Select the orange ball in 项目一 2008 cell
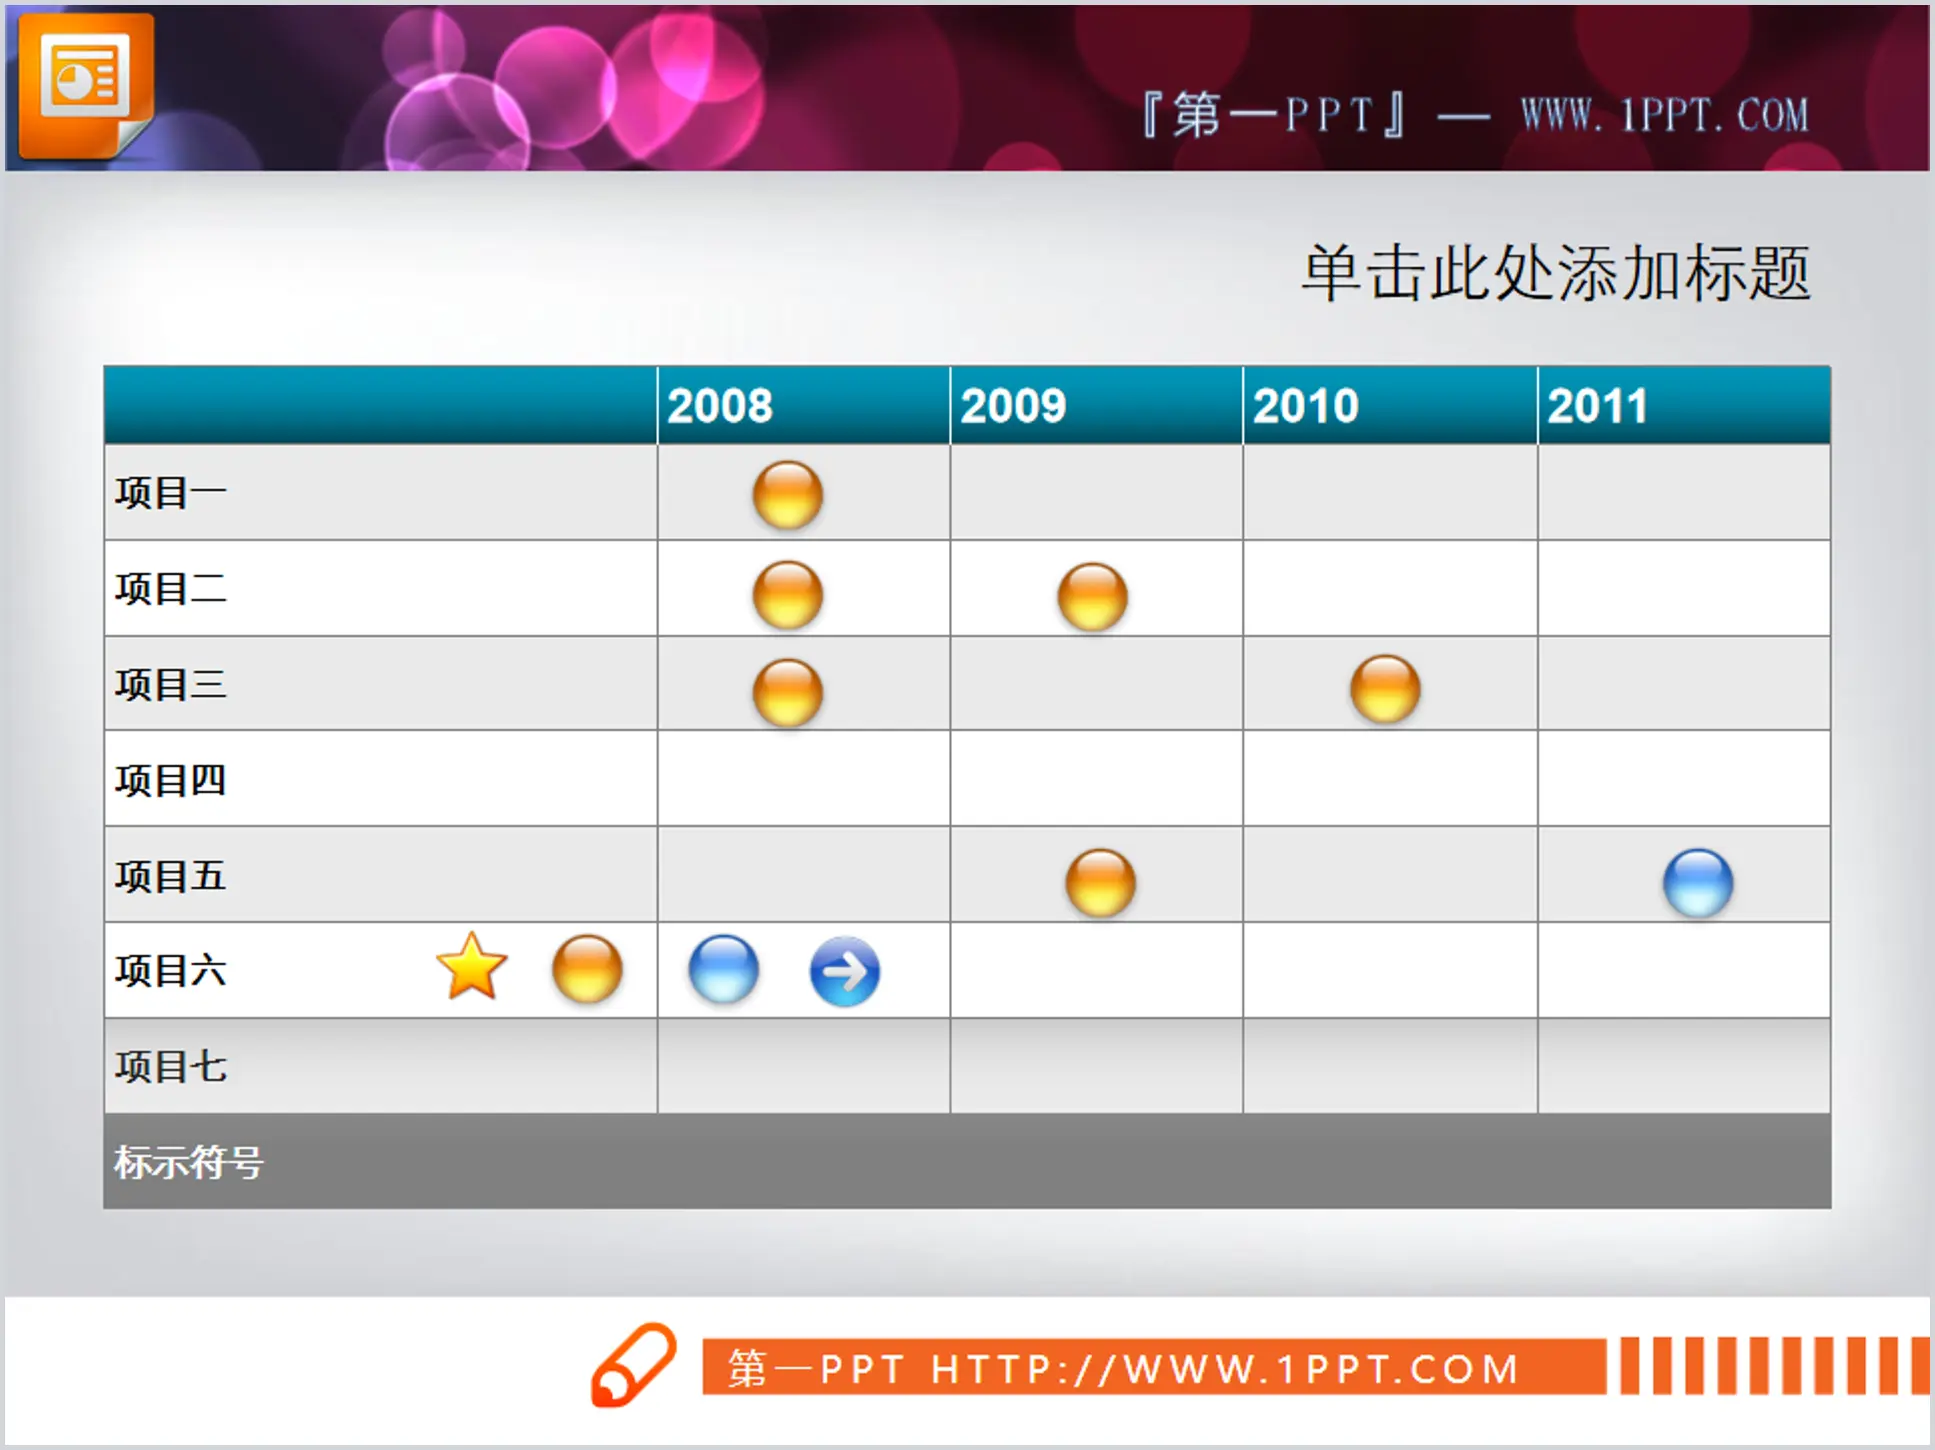This screenshot has height=1450, width=1935. click(x=788, y=495)
